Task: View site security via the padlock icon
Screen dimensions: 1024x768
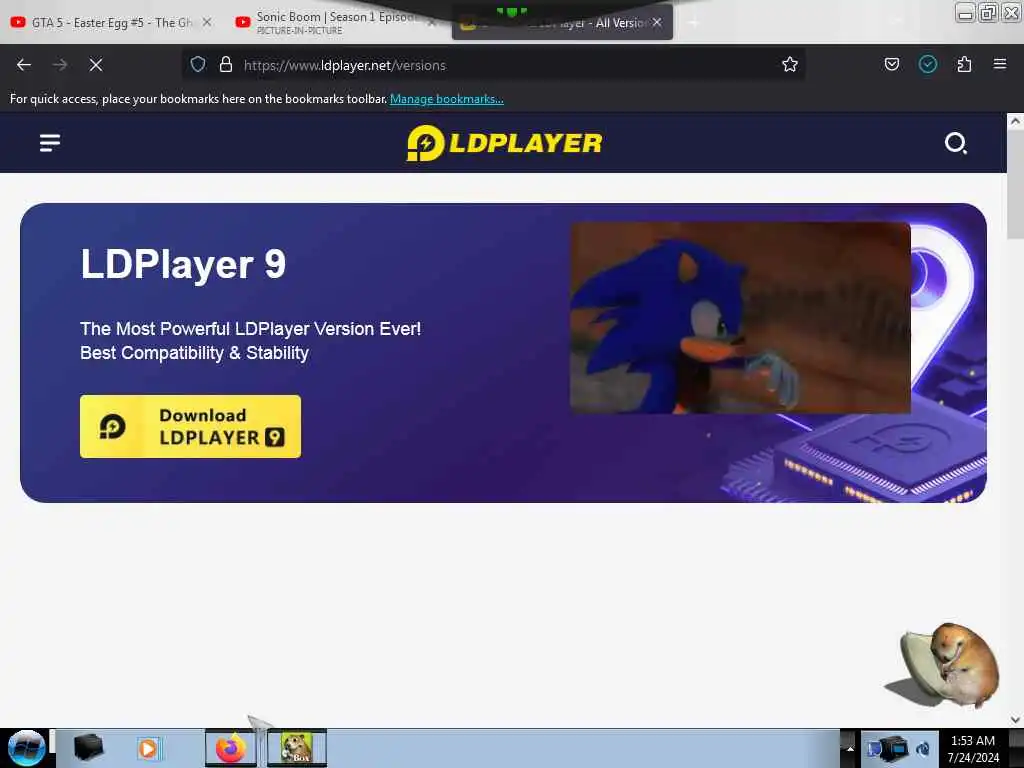Action: [x=226, y=64]
